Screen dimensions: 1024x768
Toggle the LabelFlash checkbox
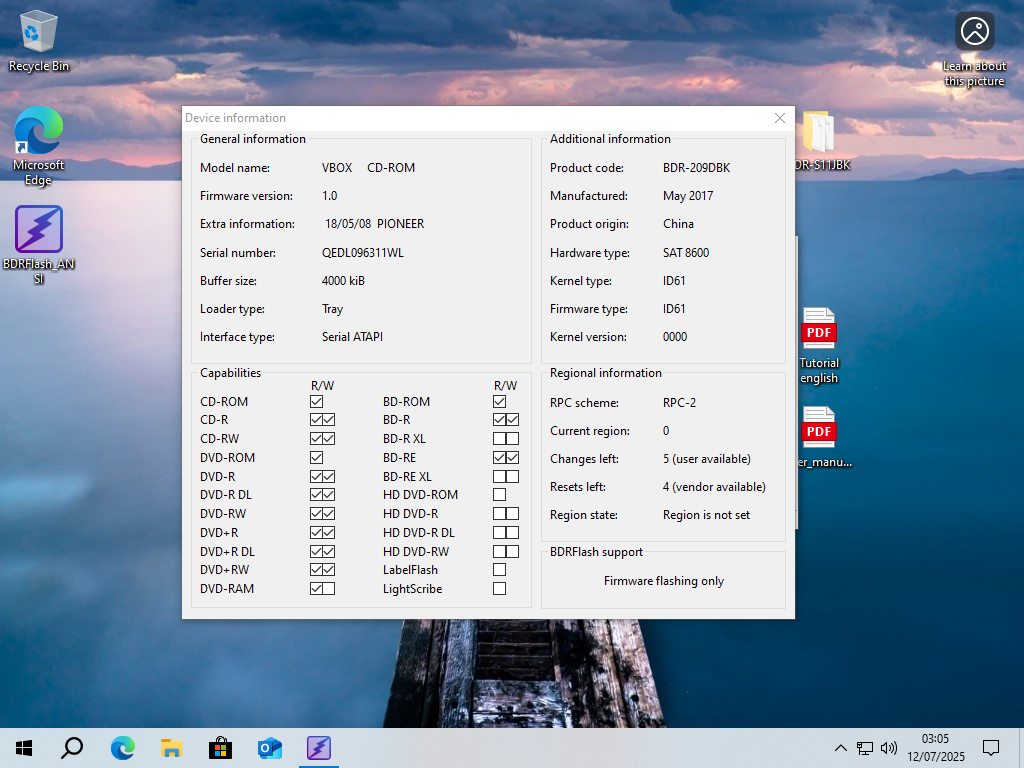[500, 569]
